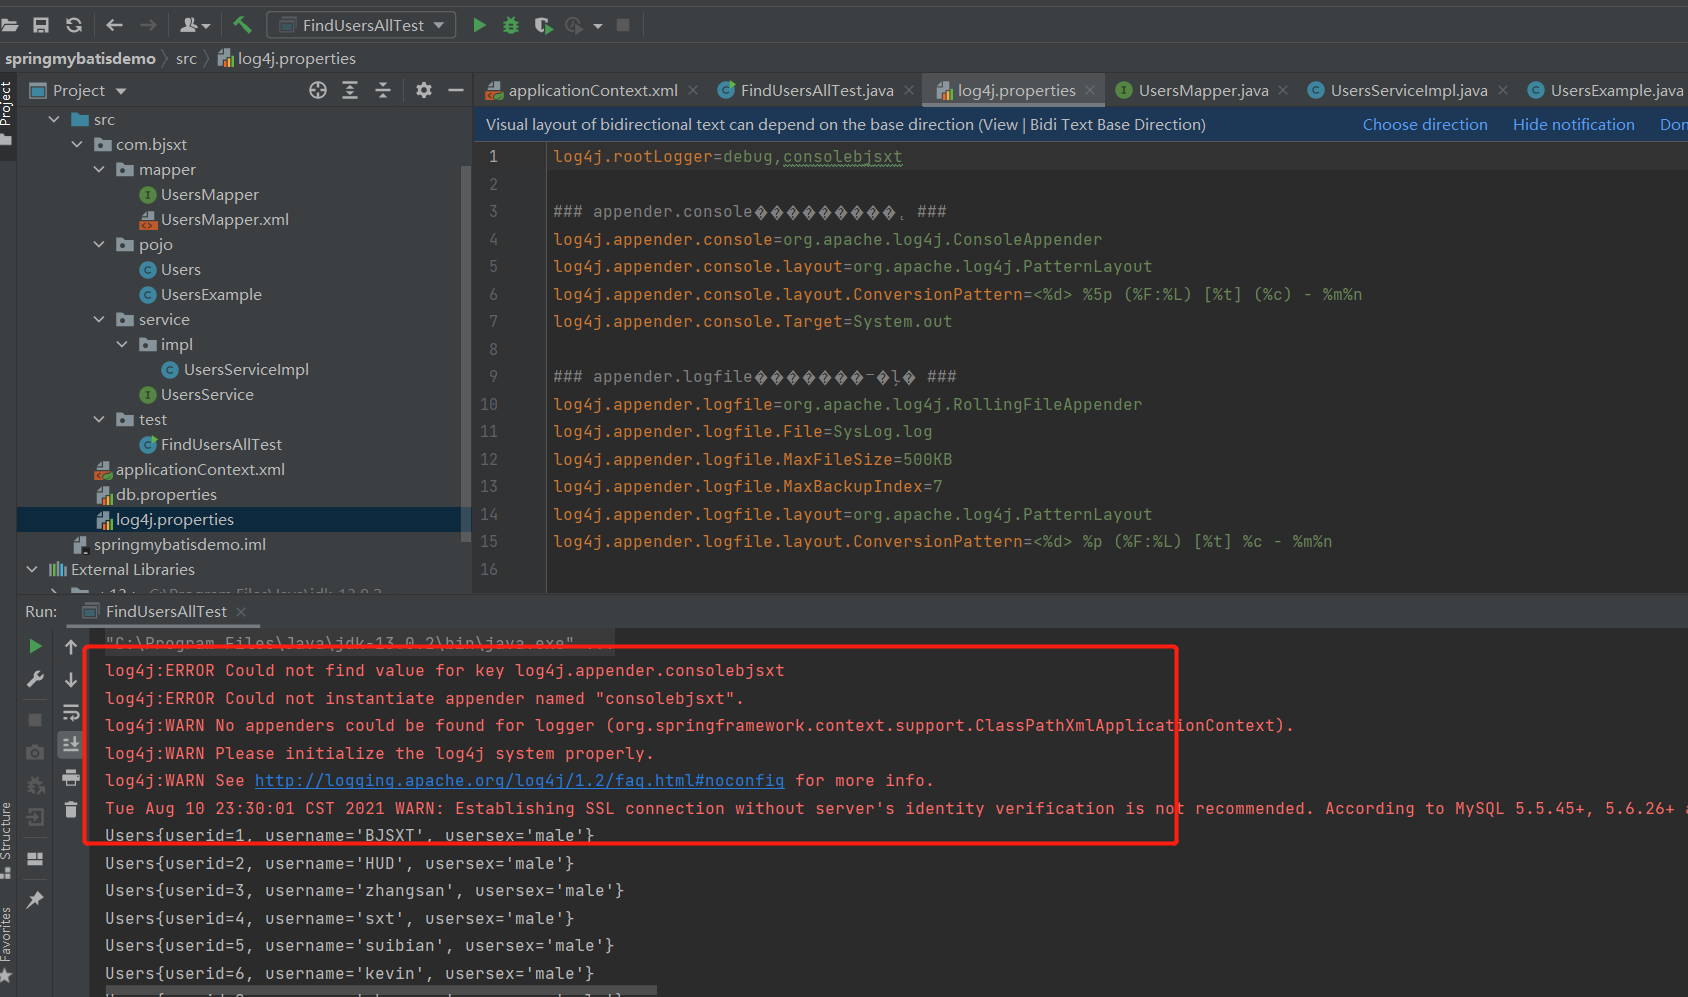Navigate back with the left arrow icon
Screen dimensions: 1688x997
pyautogui.click(x=115, y=25)
